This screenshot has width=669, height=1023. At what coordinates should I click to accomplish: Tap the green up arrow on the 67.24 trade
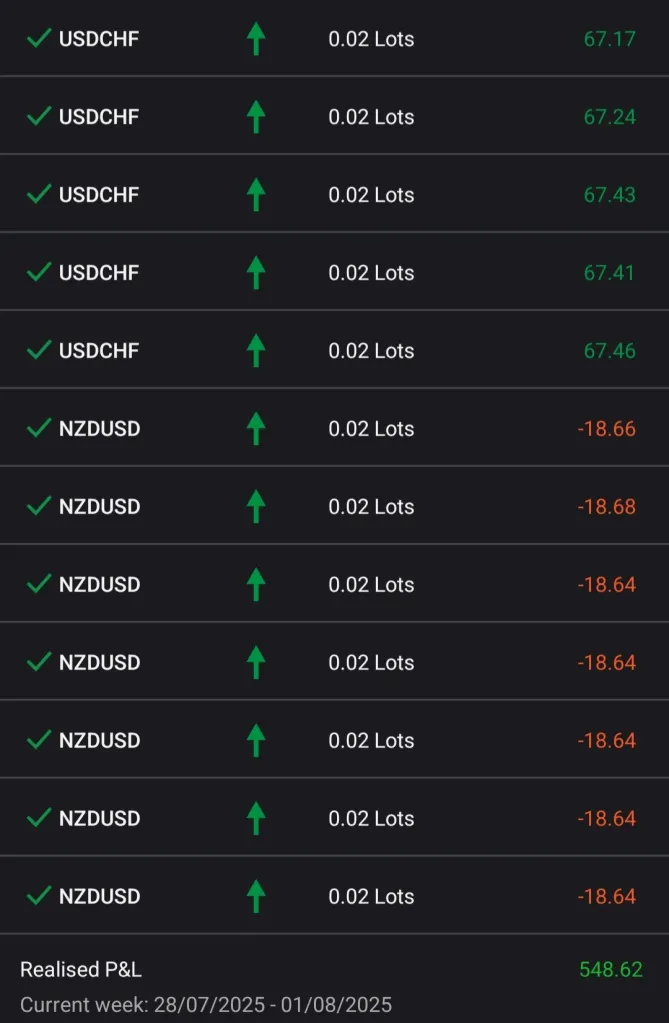pyautogui.click(x=256, y=117)
